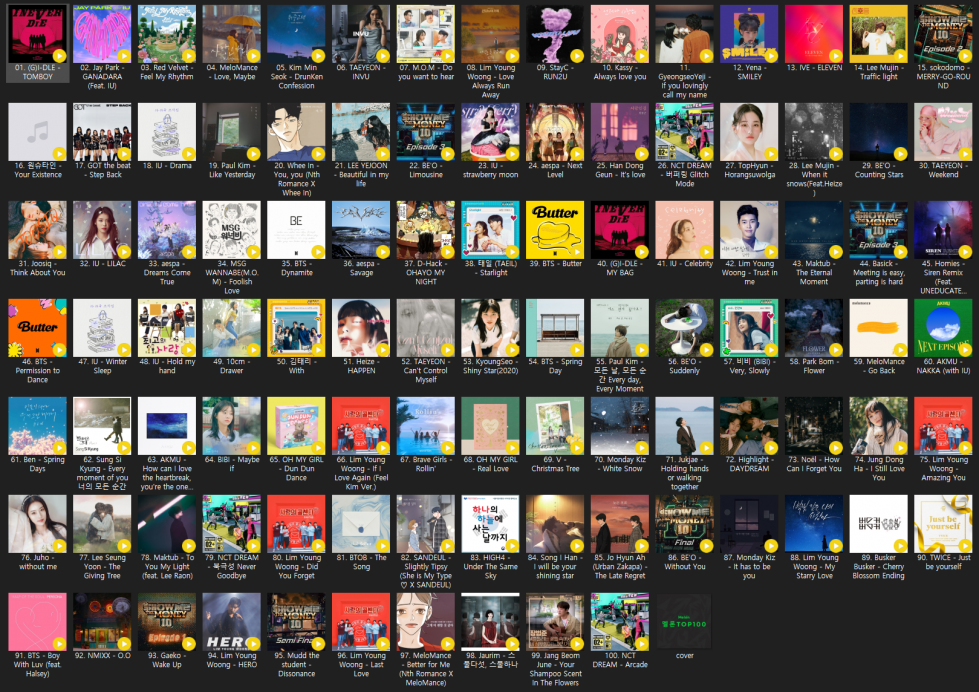Open '27. TopHyun - Horangsuwolga' cover
Image resolution: width=979 pixels, height=692 pixels.
coord(749,132)
